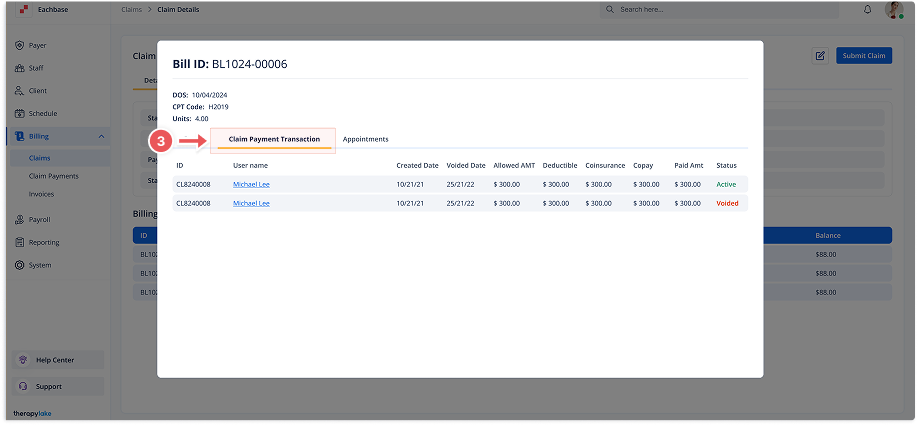Open the System gear icon
The width and height of the screenshot is (918, 426).
pyautogui.click(x=19, y=265)
